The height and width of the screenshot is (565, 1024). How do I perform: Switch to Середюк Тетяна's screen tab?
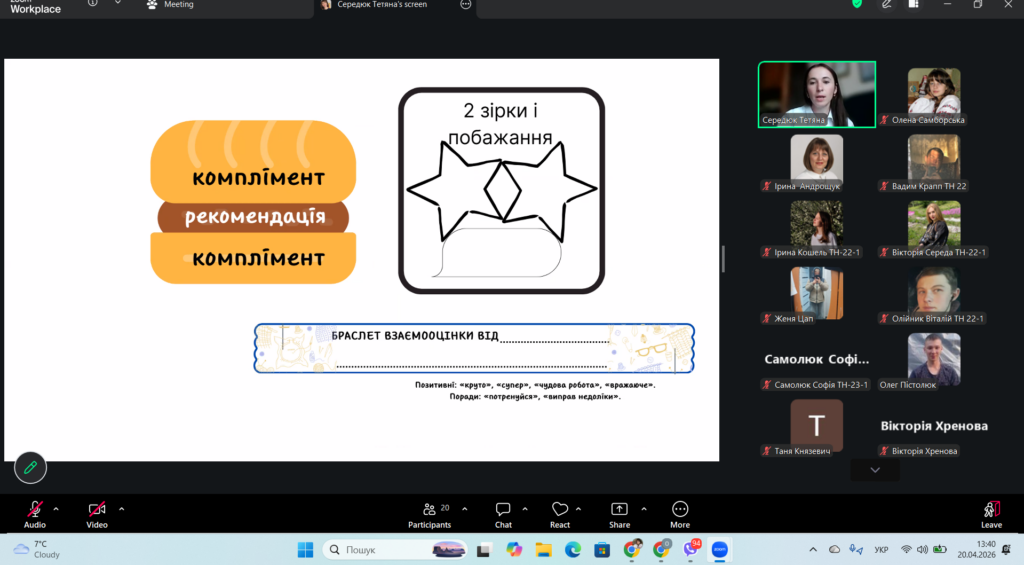point(382,5)
